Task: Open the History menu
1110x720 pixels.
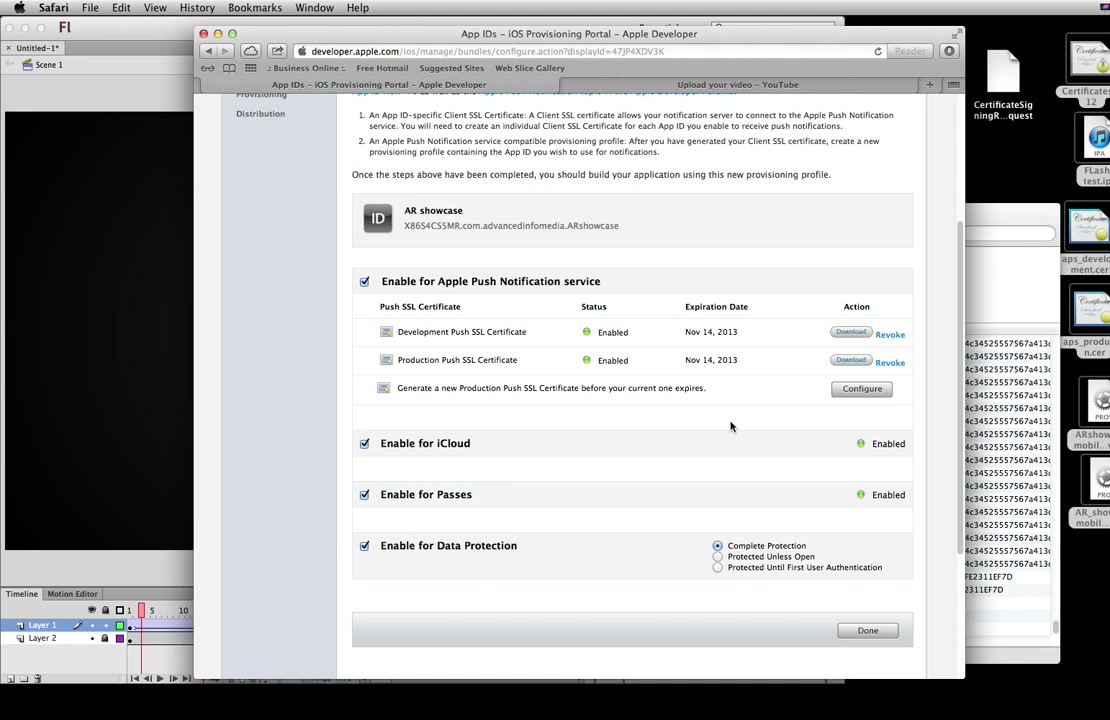Action: point(197,8)
